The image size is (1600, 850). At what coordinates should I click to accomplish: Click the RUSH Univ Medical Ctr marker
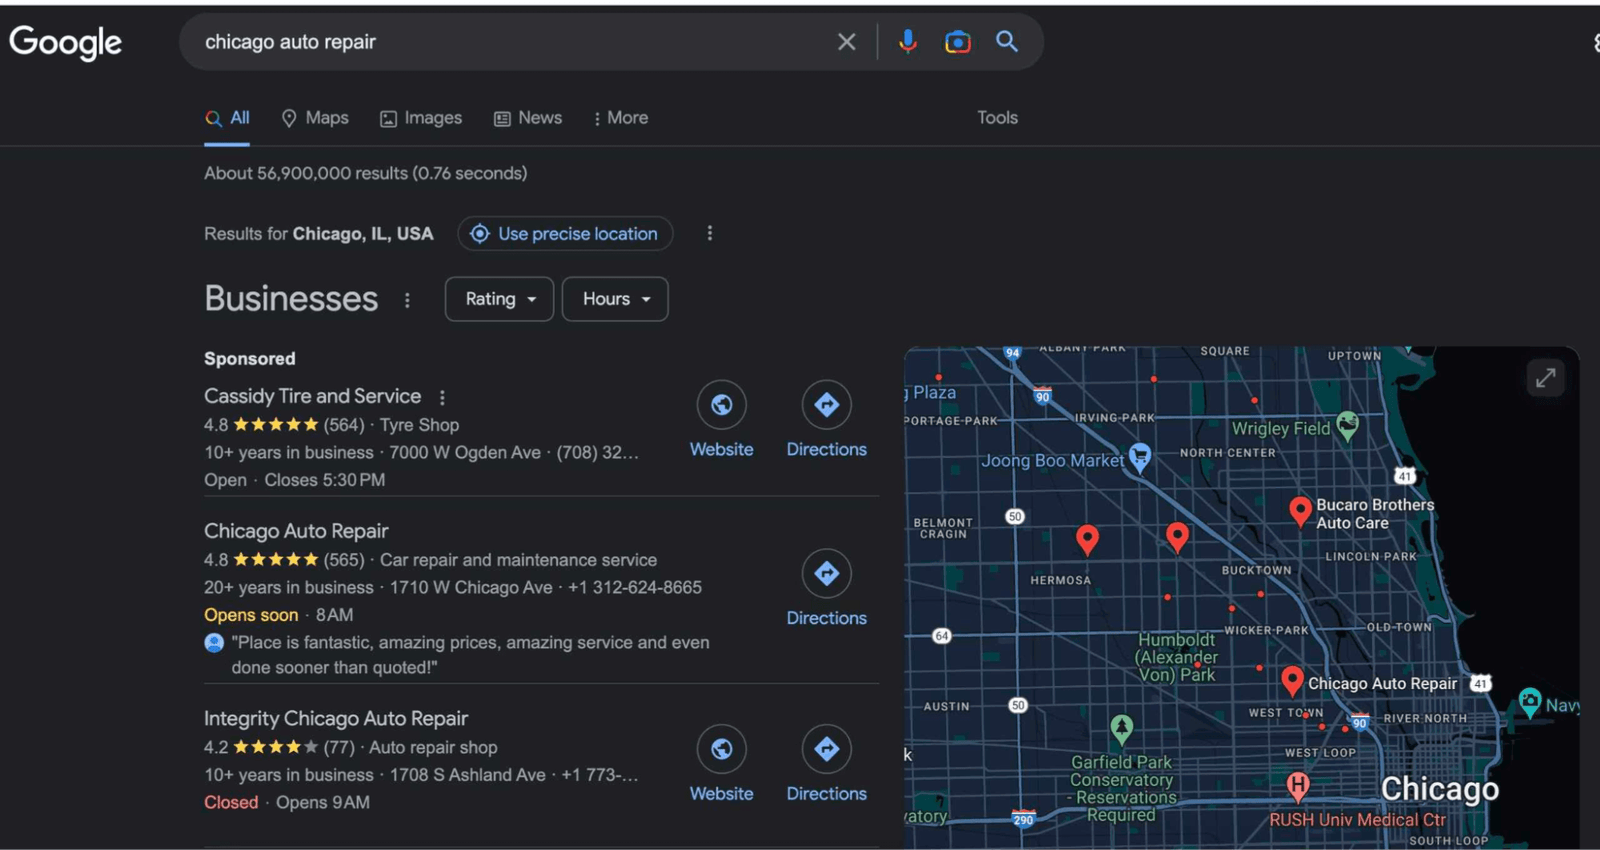pyautogui.click(x=1298, y=786)
